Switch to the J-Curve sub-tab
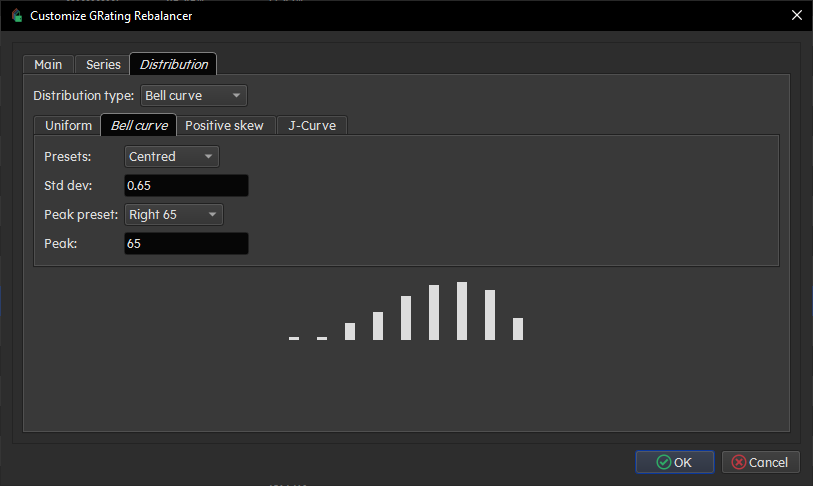 click(312, 126)
